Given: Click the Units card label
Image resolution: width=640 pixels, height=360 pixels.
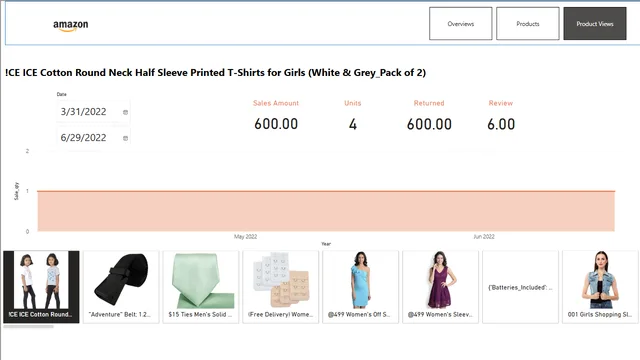Looking at the screenshot, I should [353, 103].
